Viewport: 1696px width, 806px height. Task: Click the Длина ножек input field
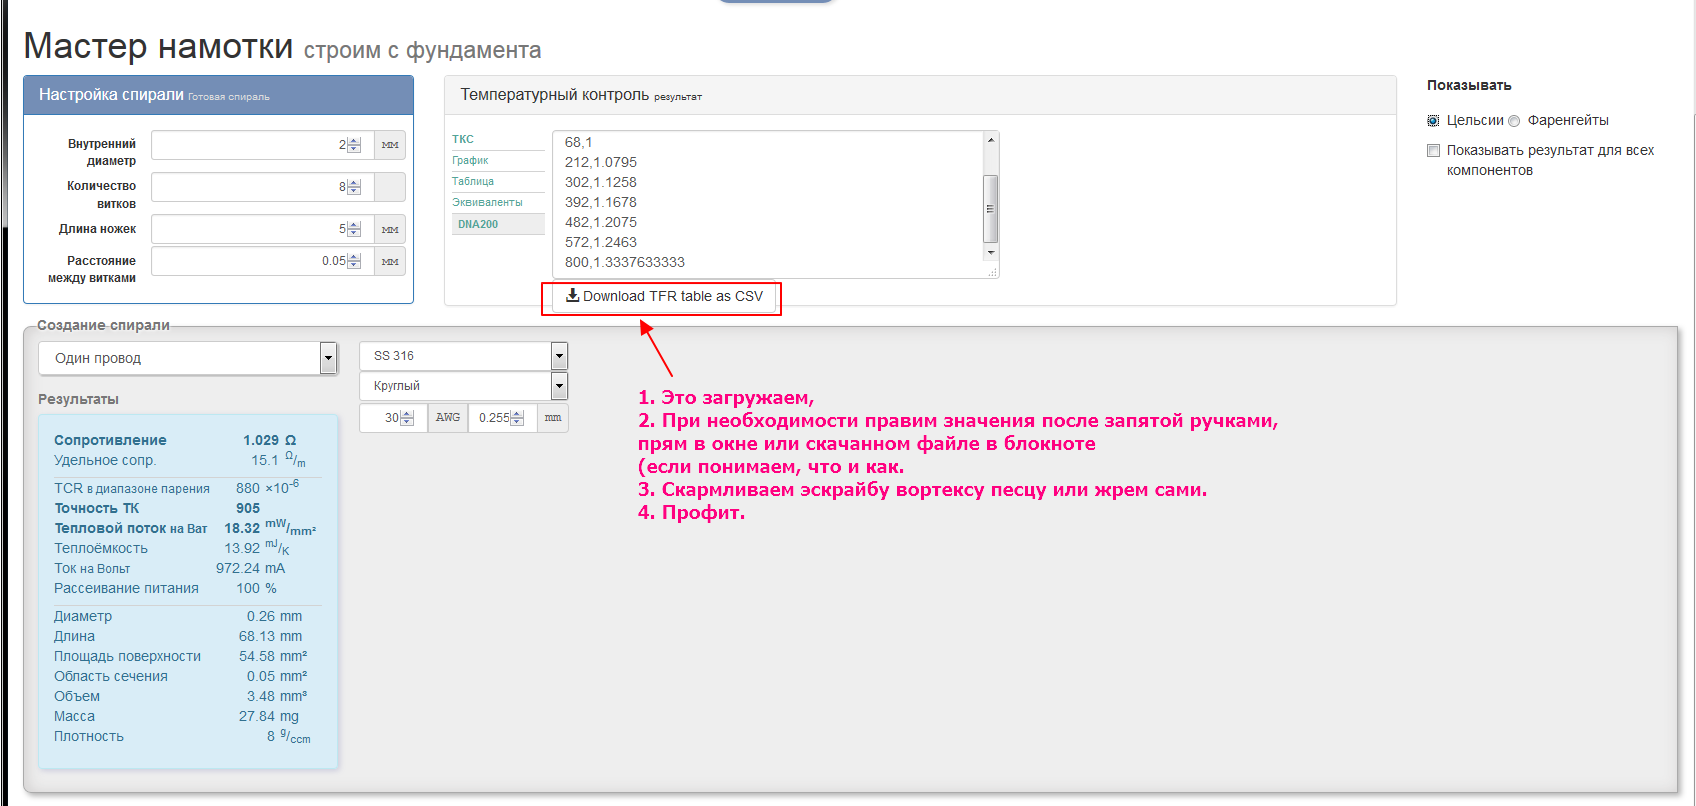point(262,229)
